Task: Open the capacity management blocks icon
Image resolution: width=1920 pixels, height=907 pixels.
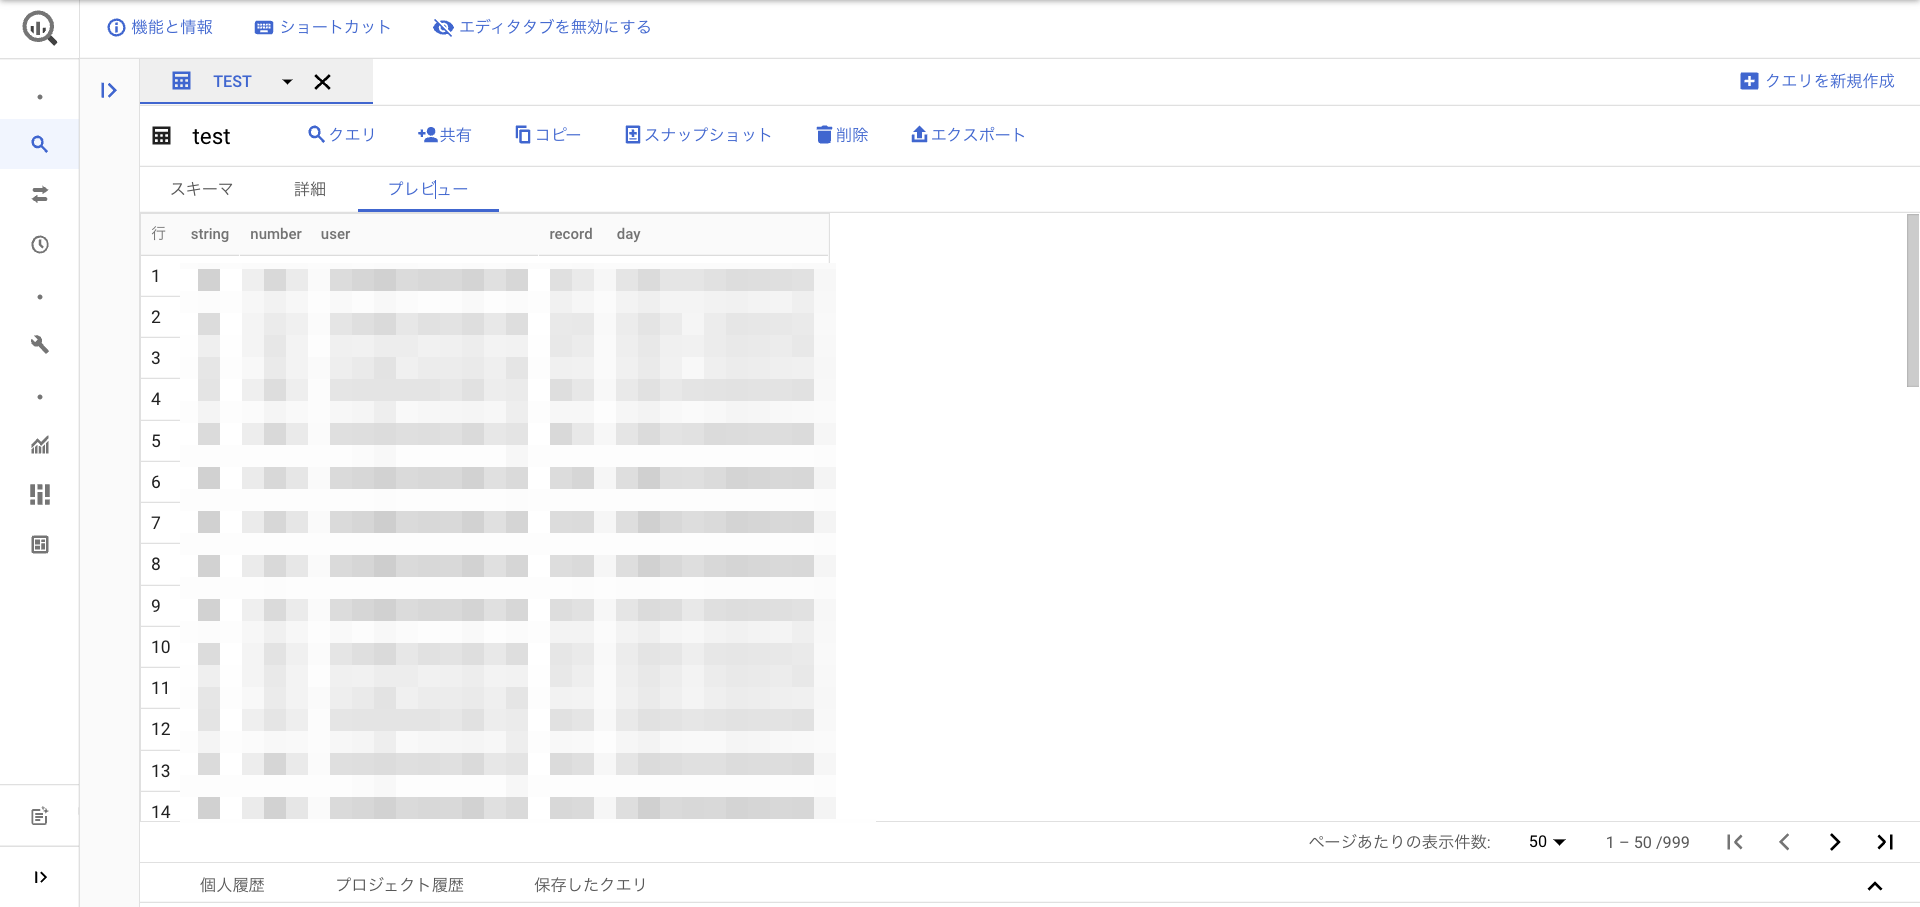Action: click(40, 495)
